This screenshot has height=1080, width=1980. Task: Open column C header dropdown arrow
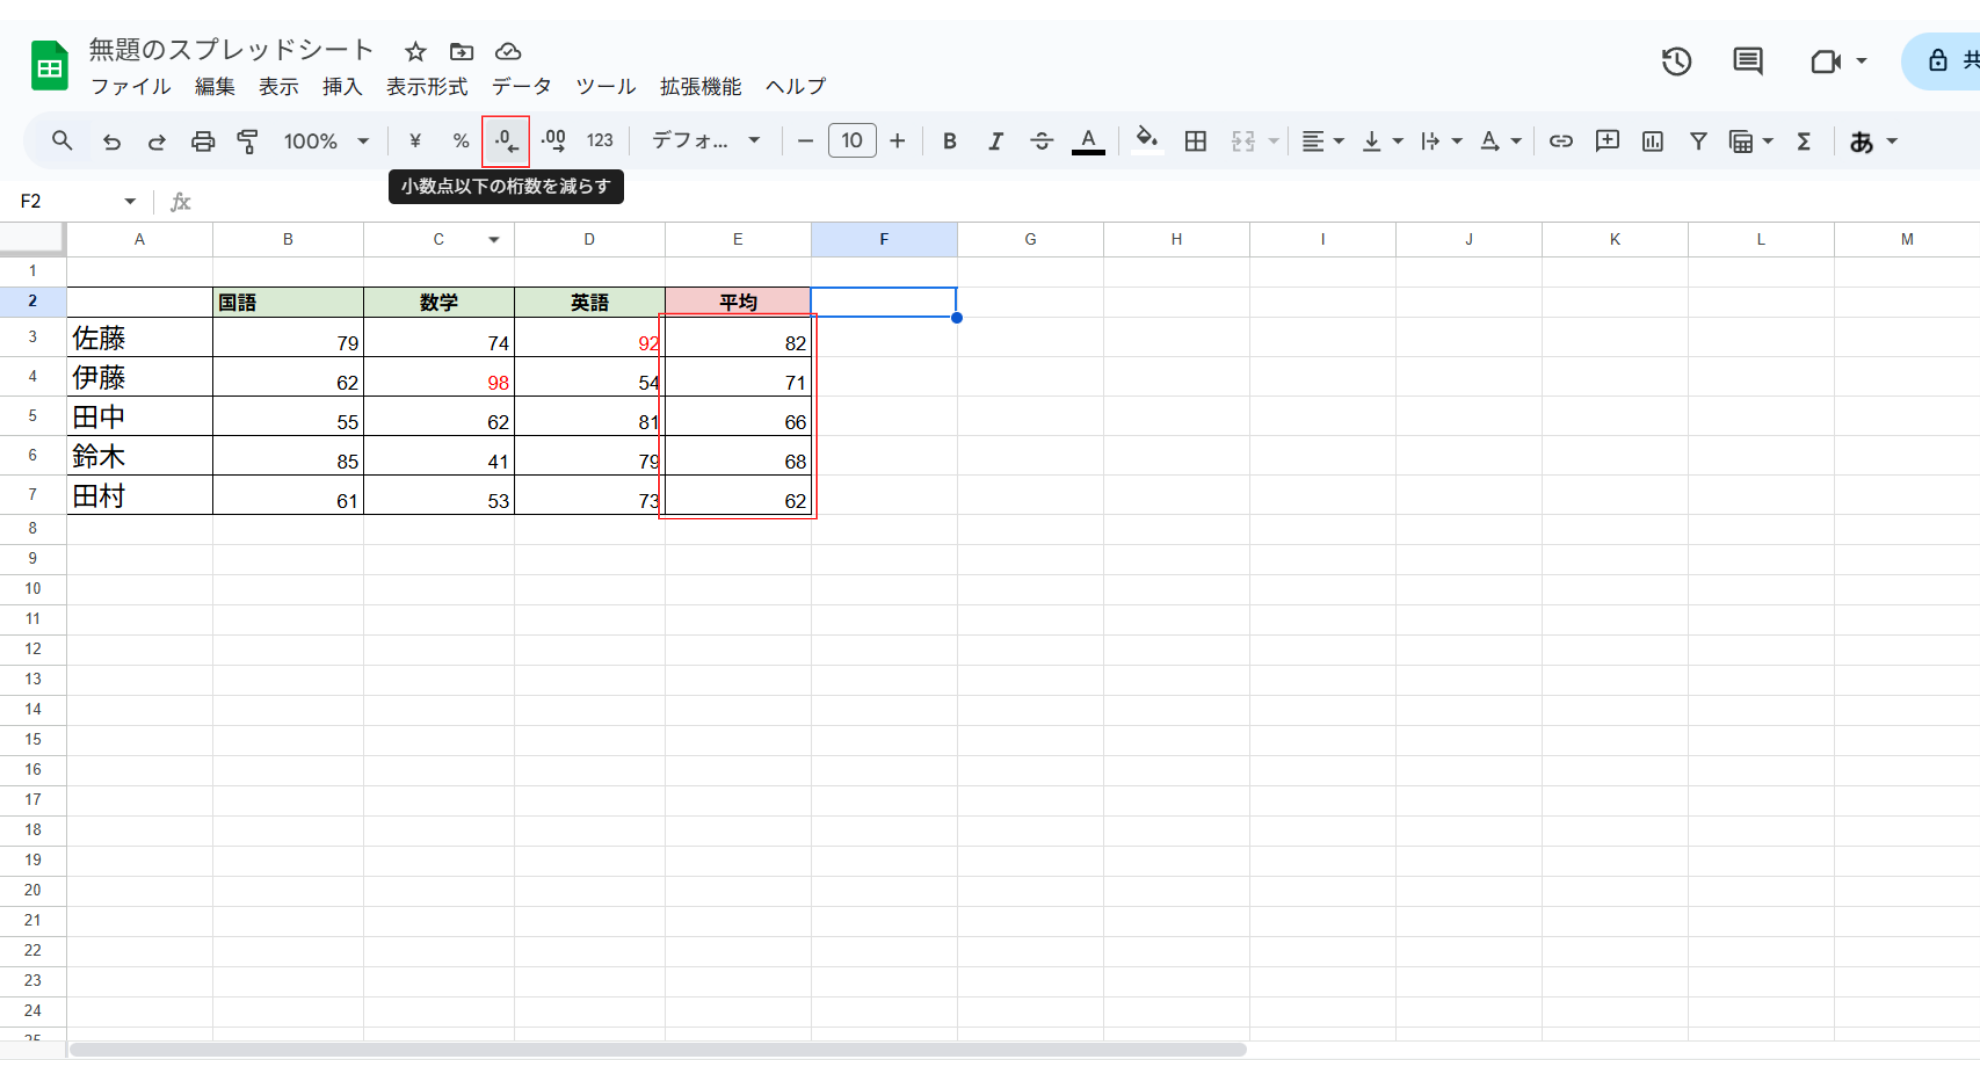coord(494,239)
